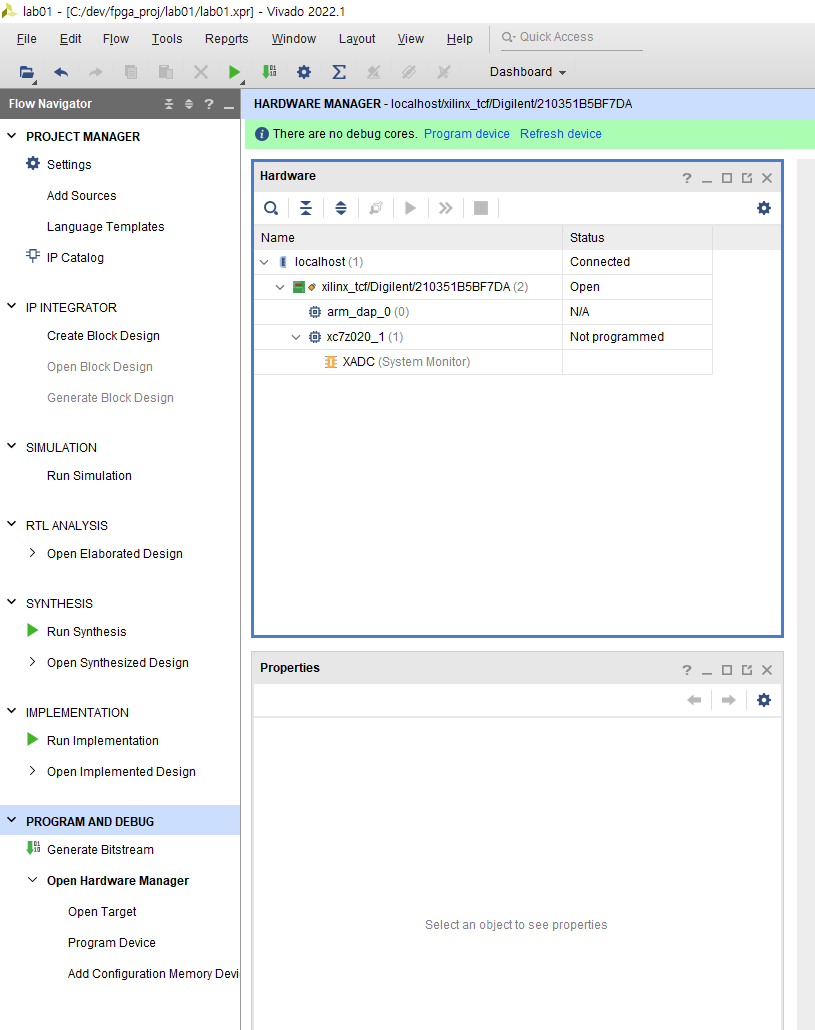Open the File menu
Viewport: 815px width, 1030px height.
point(26,39)
